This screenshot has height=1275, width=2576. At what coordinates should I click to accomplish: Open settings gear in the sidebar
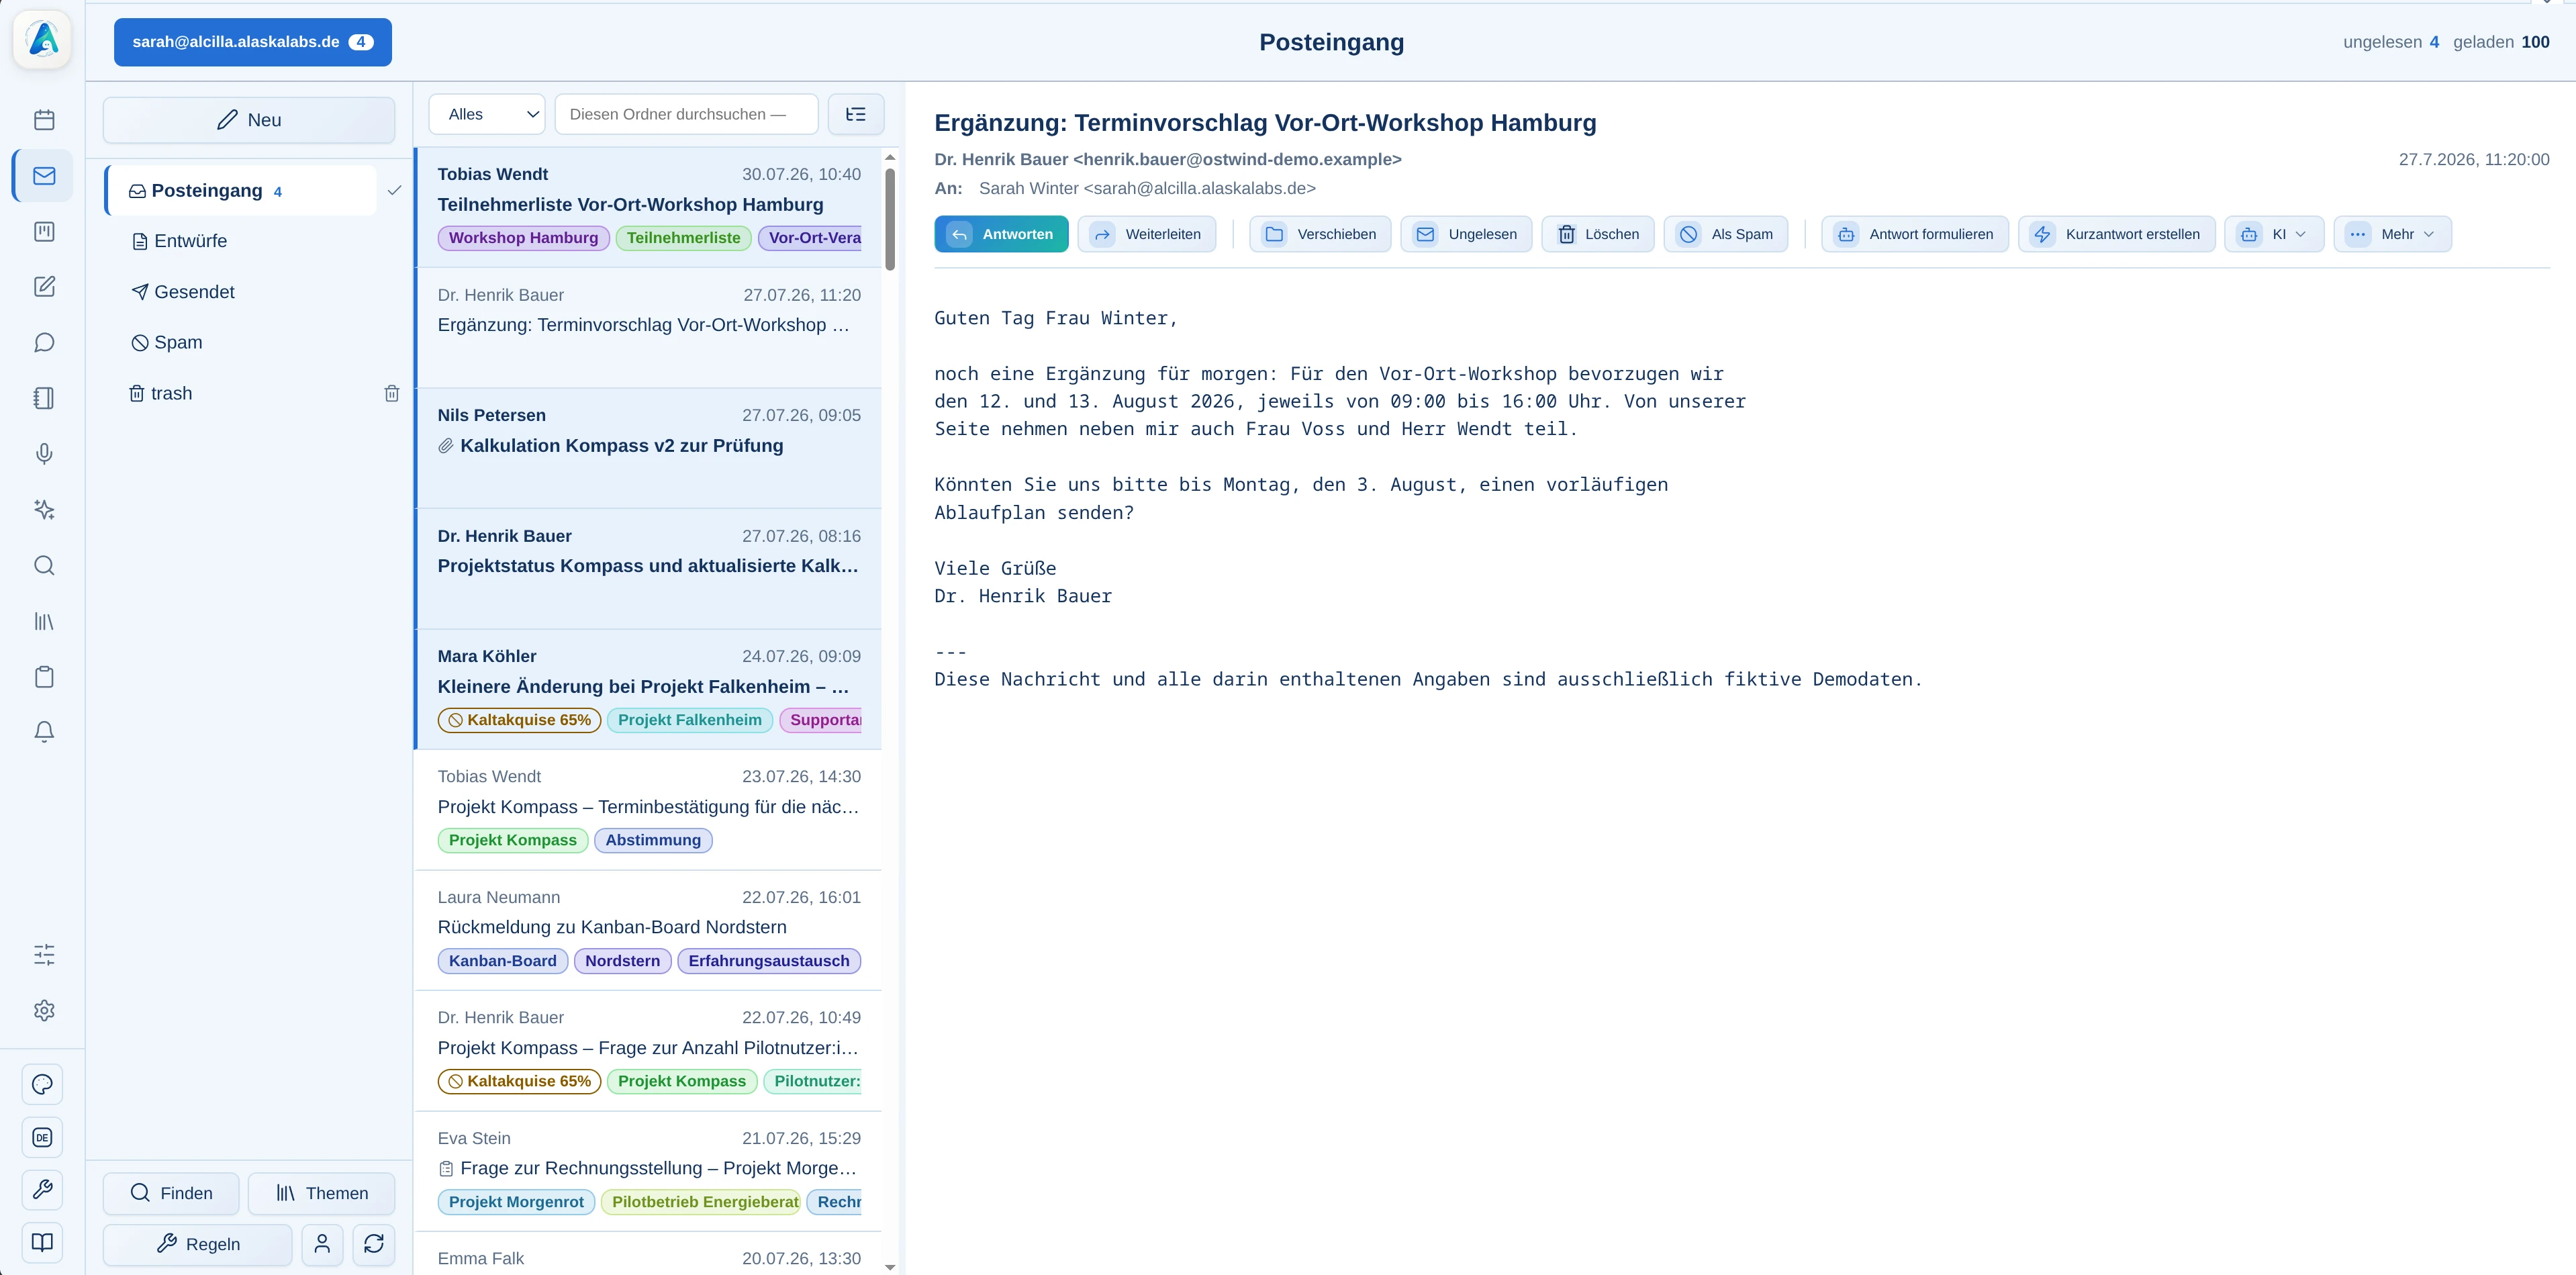pos(44,1011)
